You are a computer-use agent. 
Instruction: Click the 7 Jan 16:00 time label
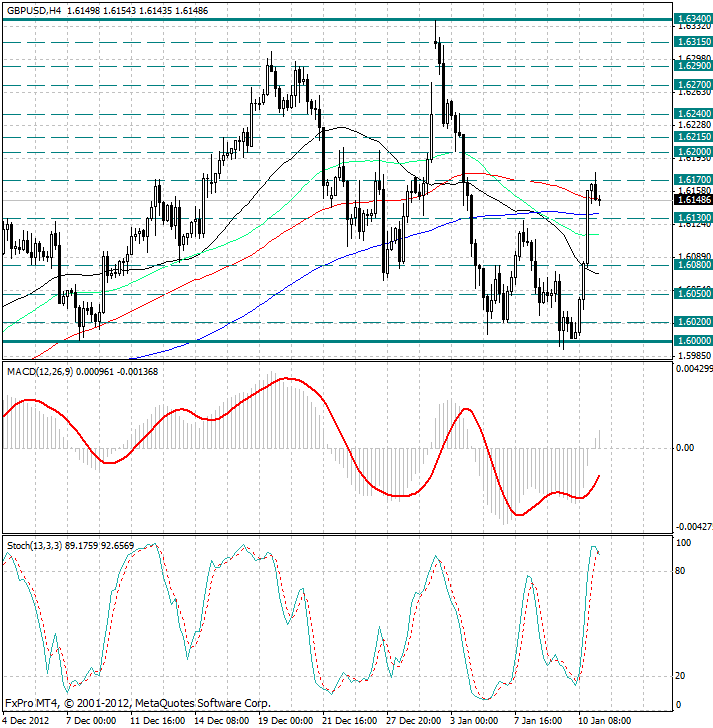(538, 721)
